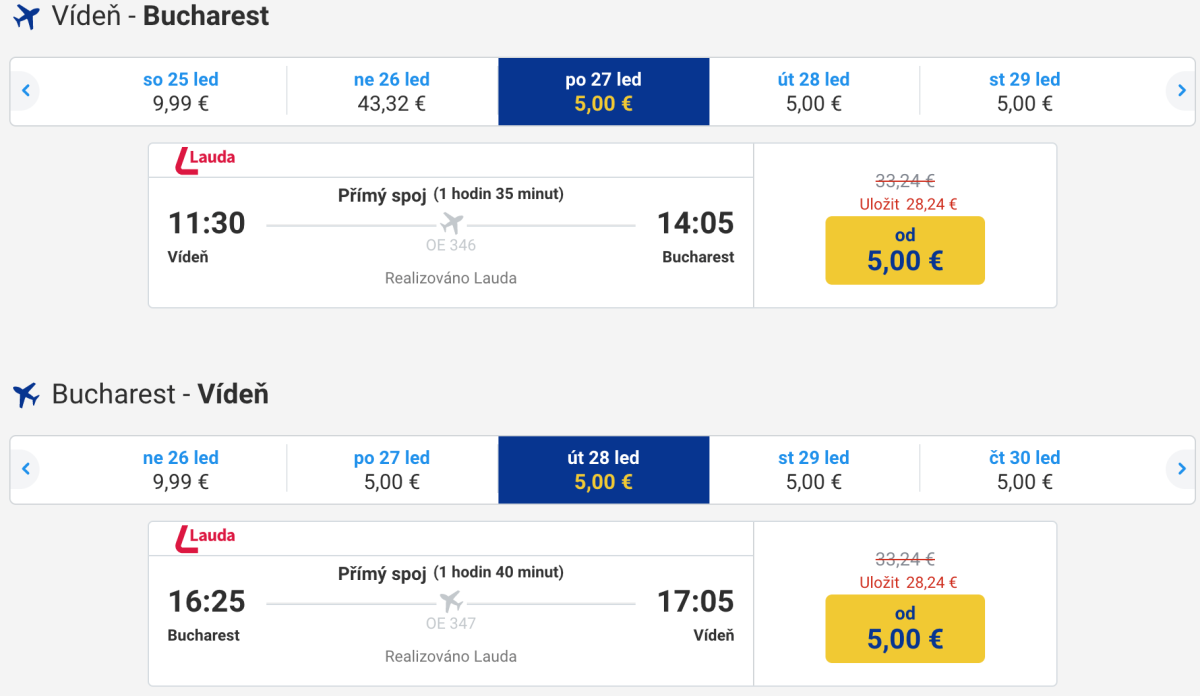Book the 11:30 Vídeň flight for 5,00 €
Screen dimensions: 1200x696
tap(905, 250)
